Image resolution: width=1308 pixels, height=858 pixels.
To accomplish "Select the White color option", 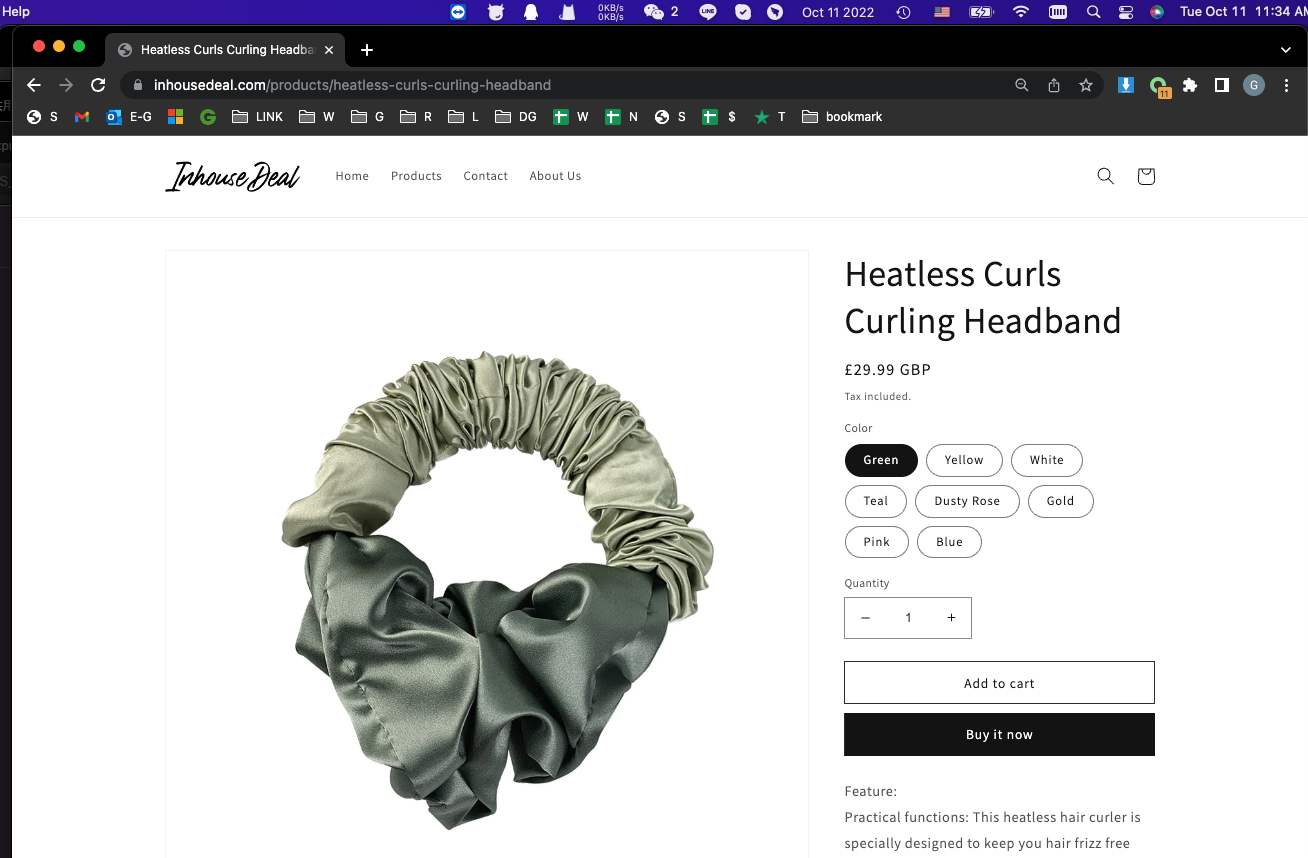I will click(x=1047, y=460).
